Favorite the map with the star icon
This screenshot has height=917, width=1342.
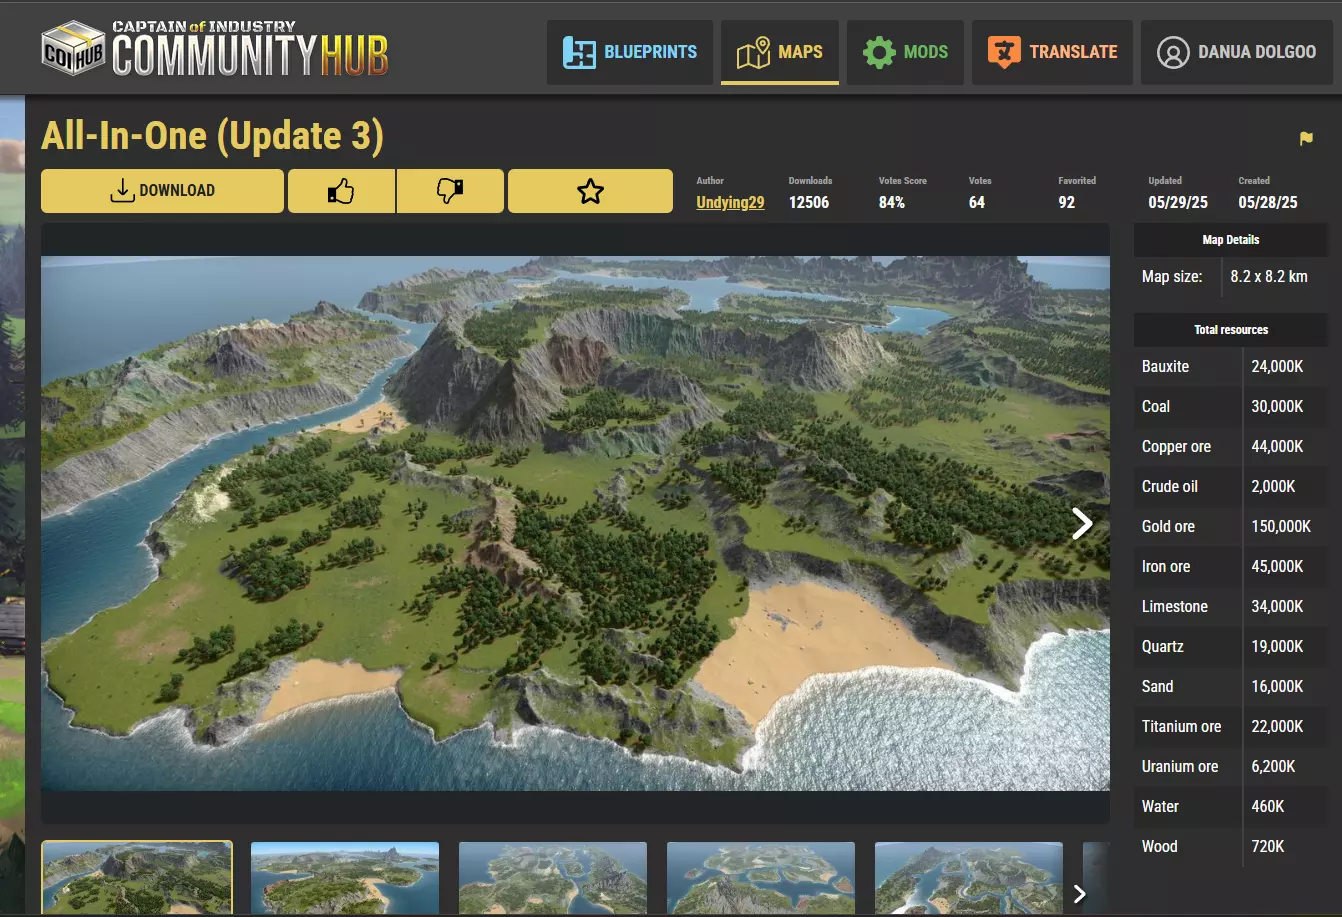(x=590, y=191)
